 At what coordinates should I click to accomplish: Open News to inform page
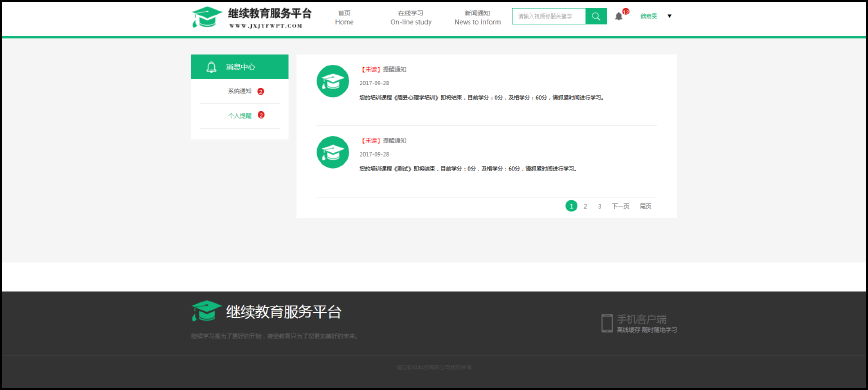[x=478, y=18]
